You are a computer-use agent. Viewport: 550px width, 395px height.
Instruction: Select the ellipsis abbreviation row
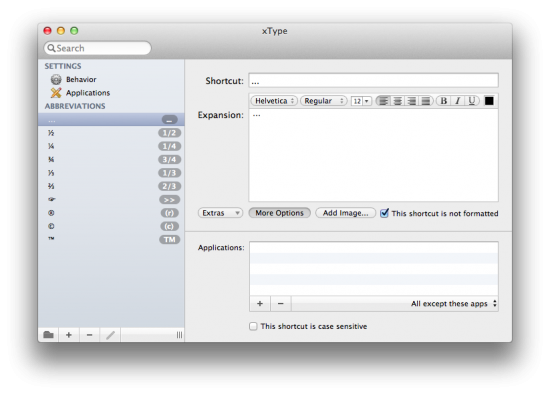coord(111,120)
